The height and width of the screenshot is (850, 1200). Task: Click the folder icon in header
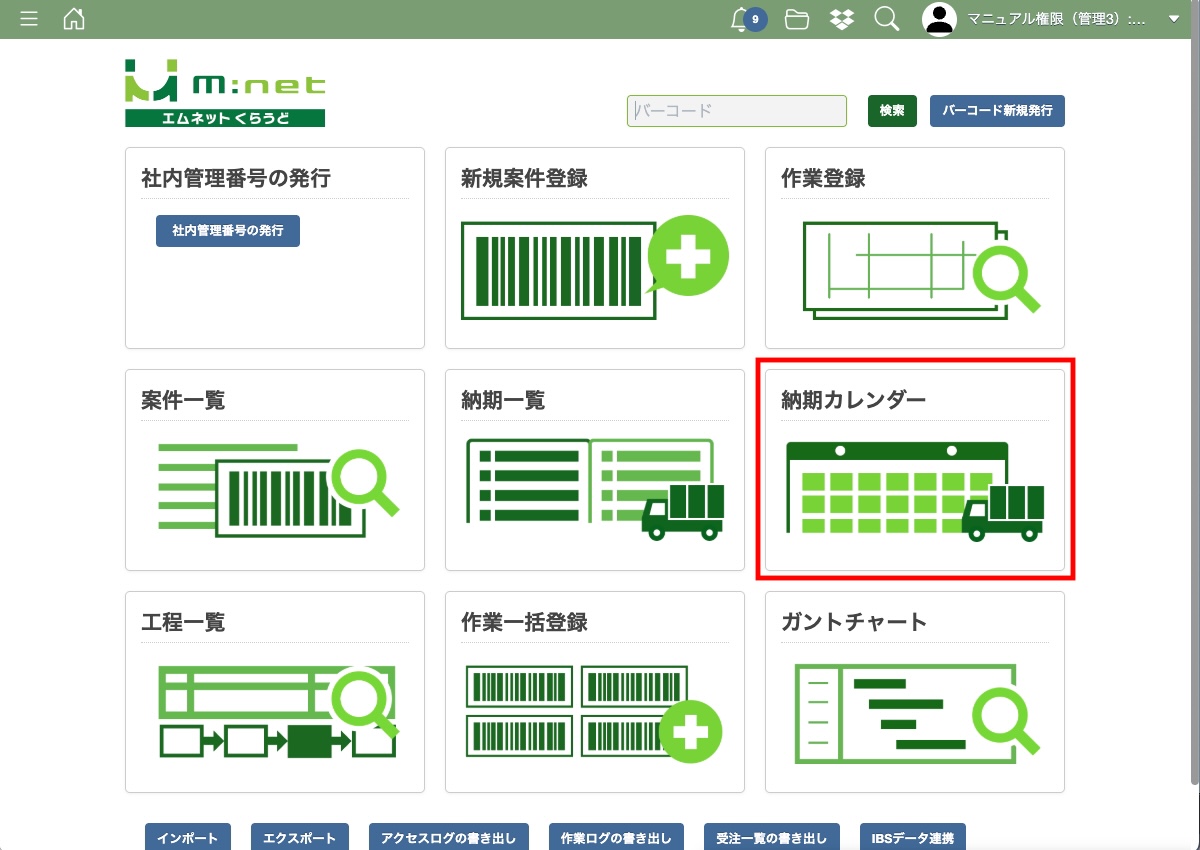tap(797, 19)
